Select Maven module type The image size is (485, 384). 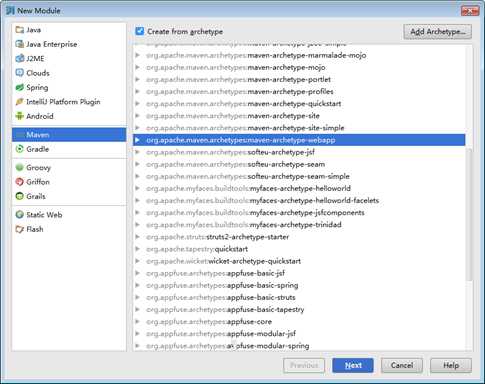pos(69,135)
